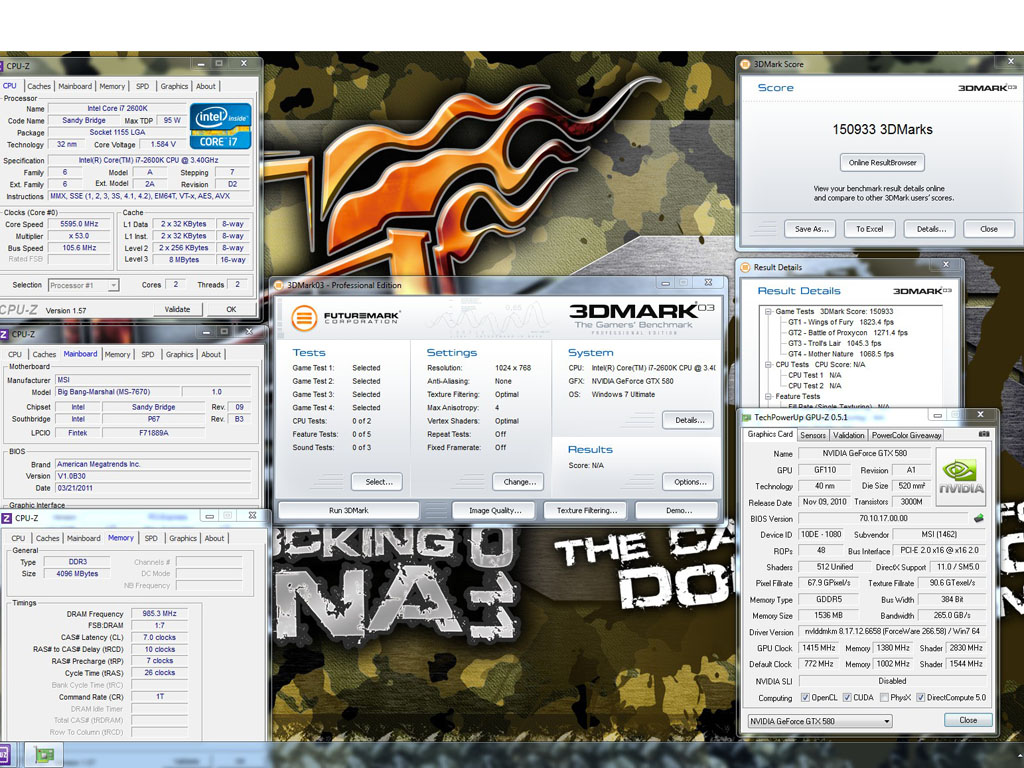Image resolution: width=1024 pixels, height=768 pixels.
Task: Click the CPU-Z icon in the Mainboard window title
Action: point(3,334)
